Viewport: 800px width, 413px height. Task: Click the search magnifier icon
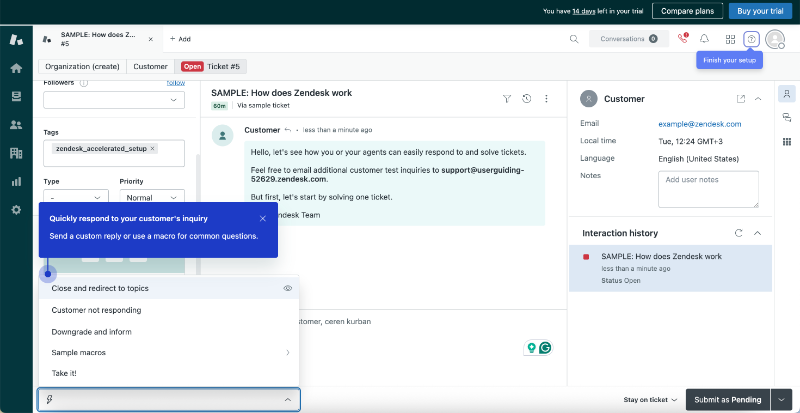click(574, 39)
